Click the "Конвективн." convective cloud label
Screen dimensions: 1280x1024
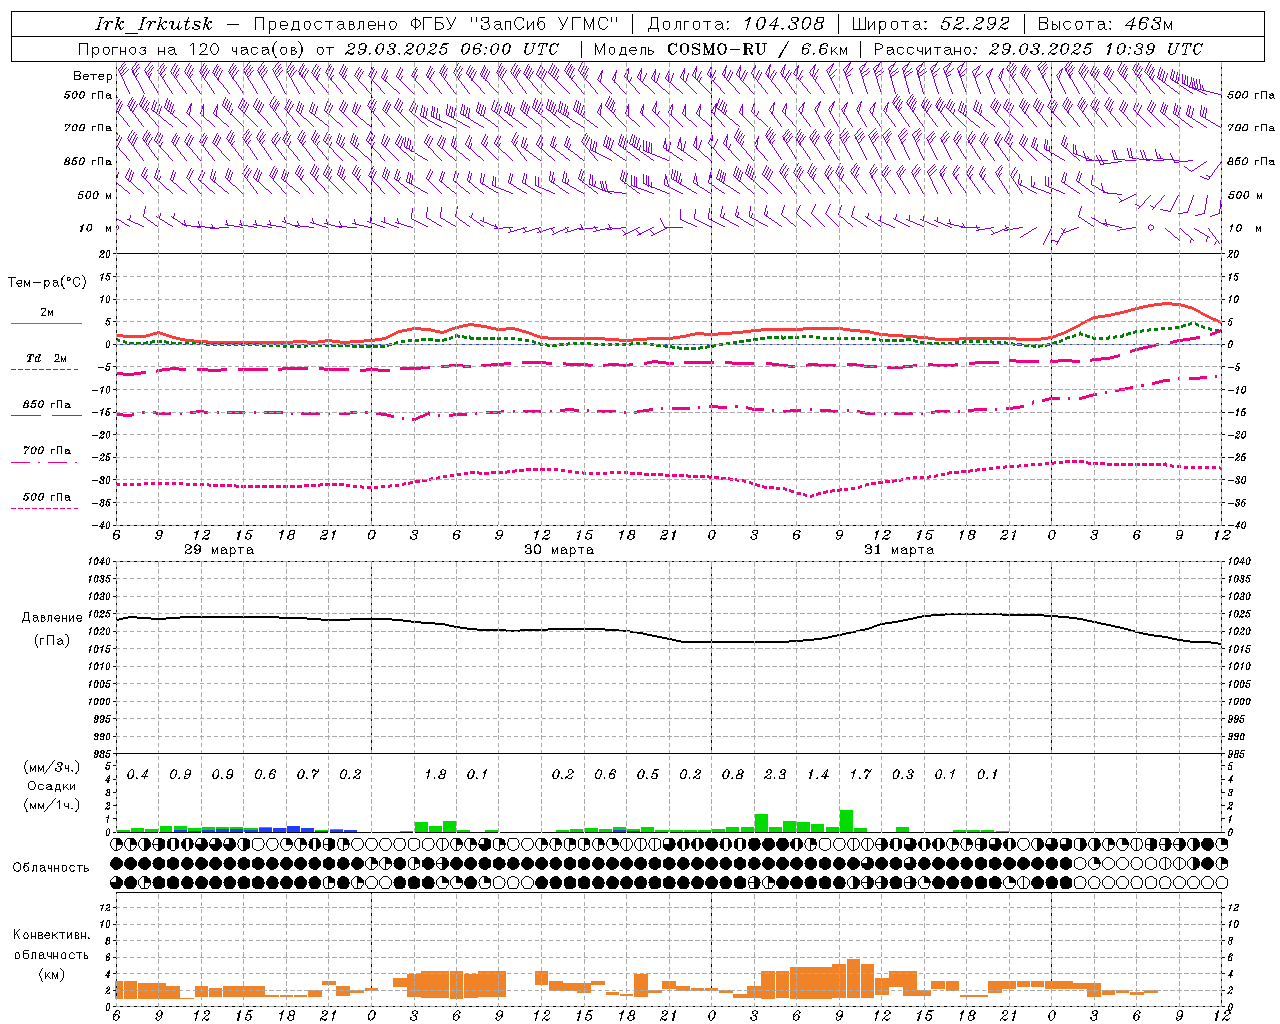(x=51, y=935)
